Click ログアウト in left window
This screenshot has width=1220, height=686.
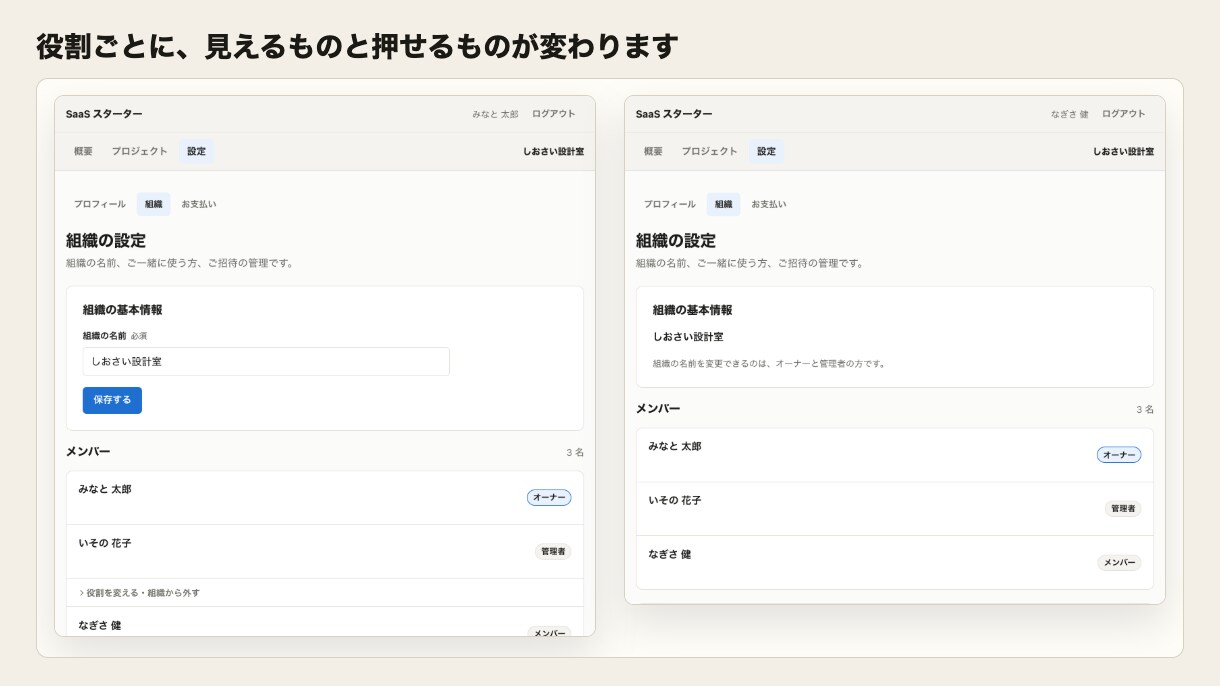554,114
